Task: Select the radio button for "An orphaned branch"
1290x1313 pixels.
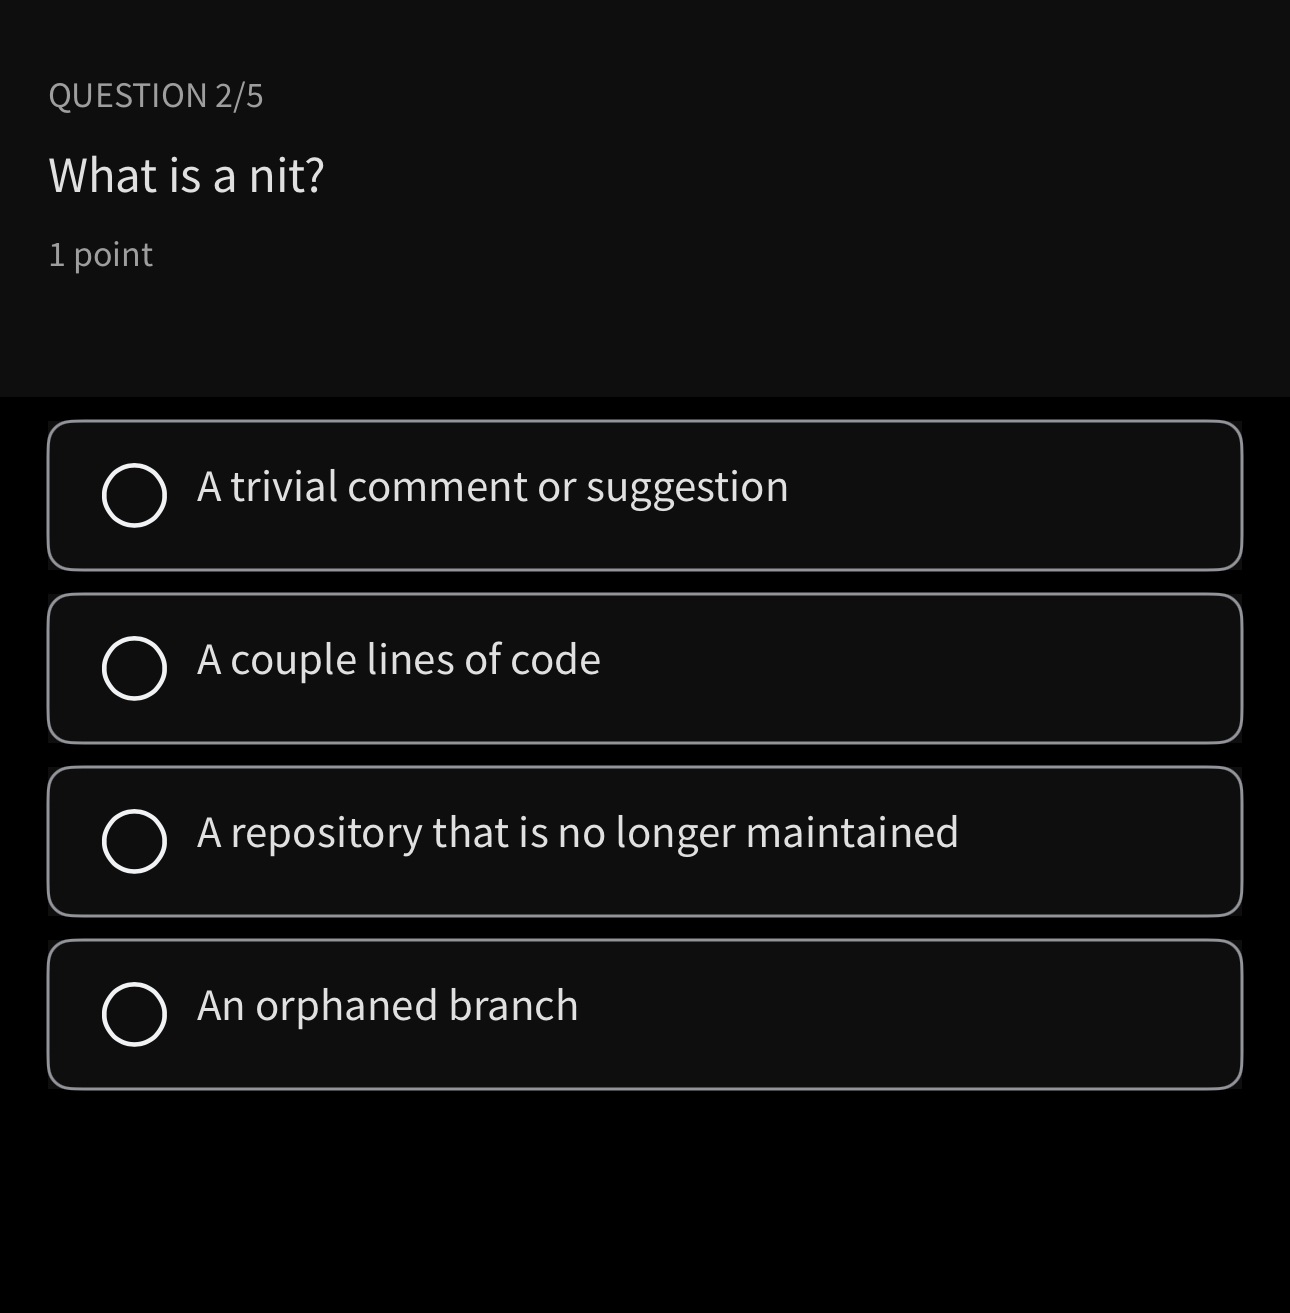Action: [x=133, y=1014]
